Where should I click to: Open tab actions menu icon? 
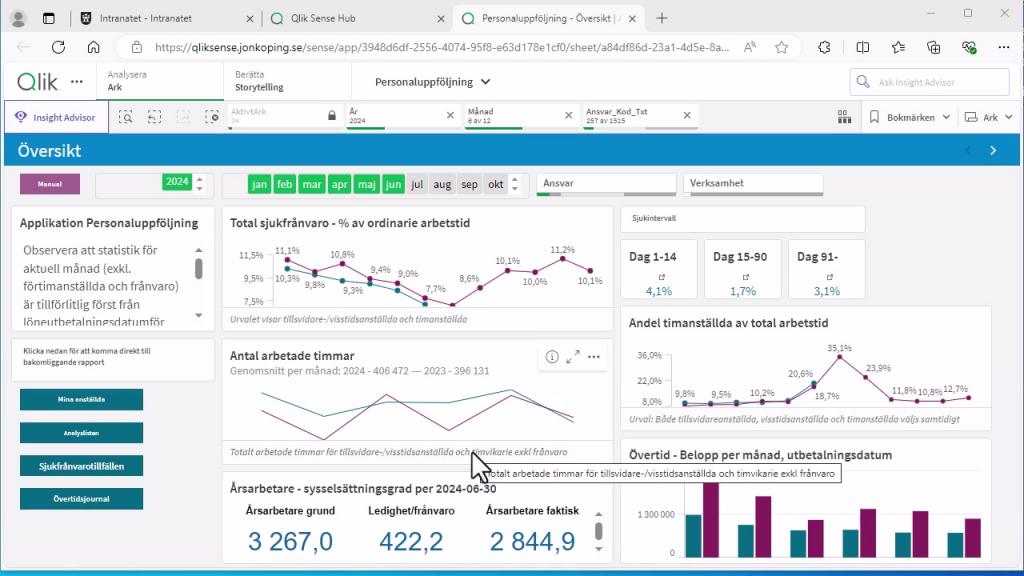49,18
